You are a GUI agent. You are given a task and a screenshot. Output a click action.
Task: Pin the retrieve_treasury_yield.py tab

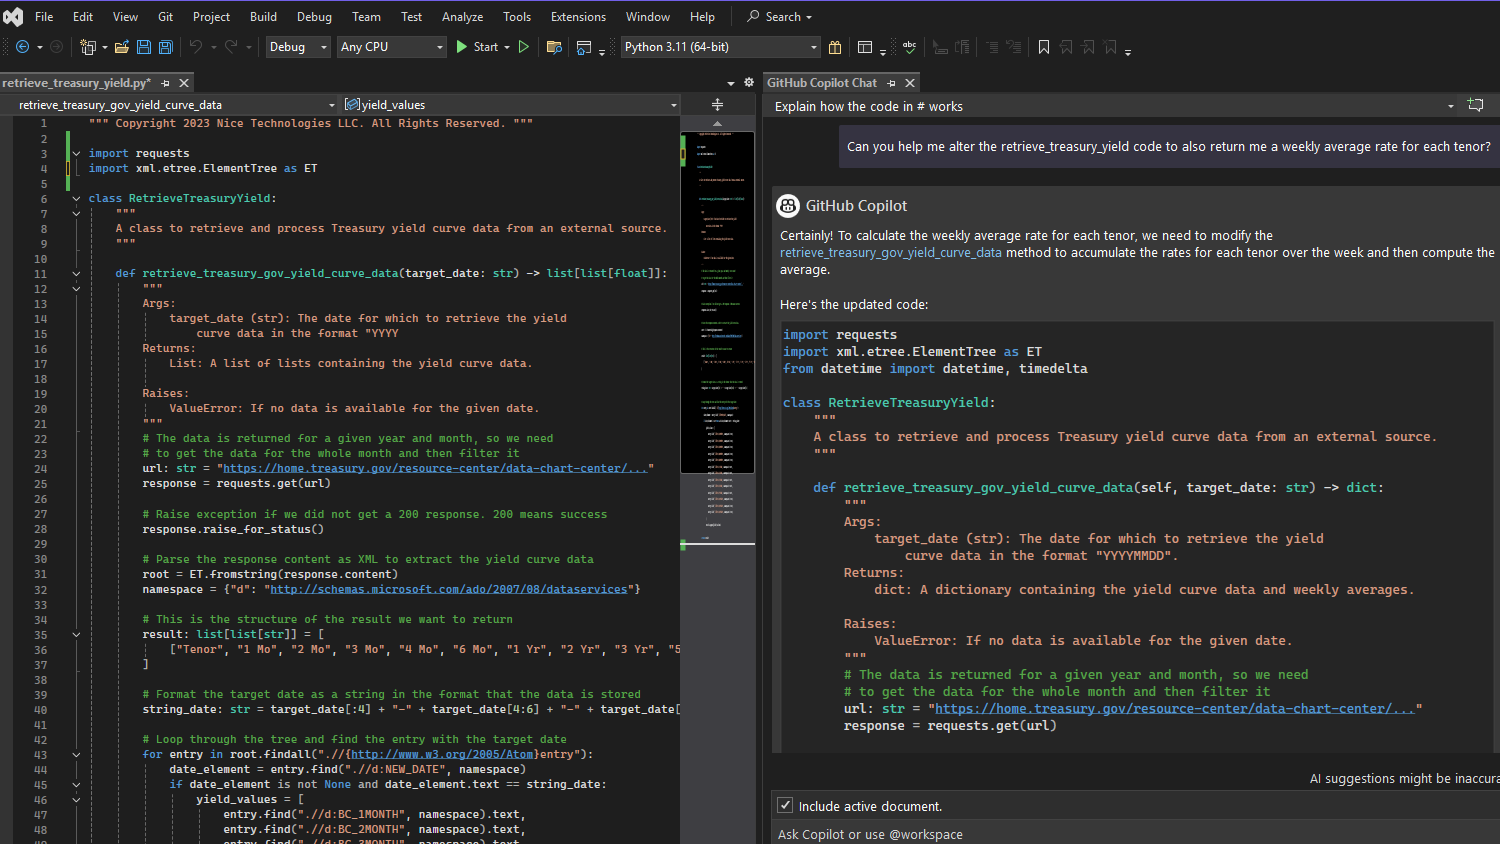(166, 83)
